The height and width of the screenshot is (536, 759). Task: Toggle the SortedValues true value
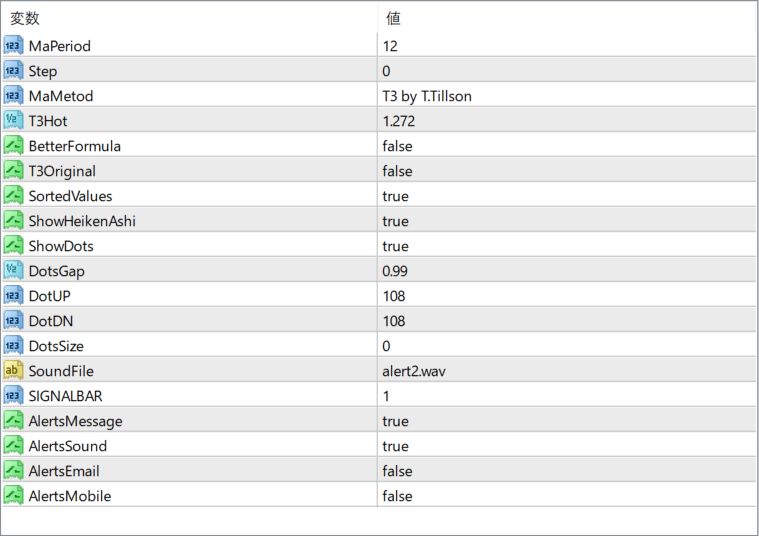click(x=566, y=196)
